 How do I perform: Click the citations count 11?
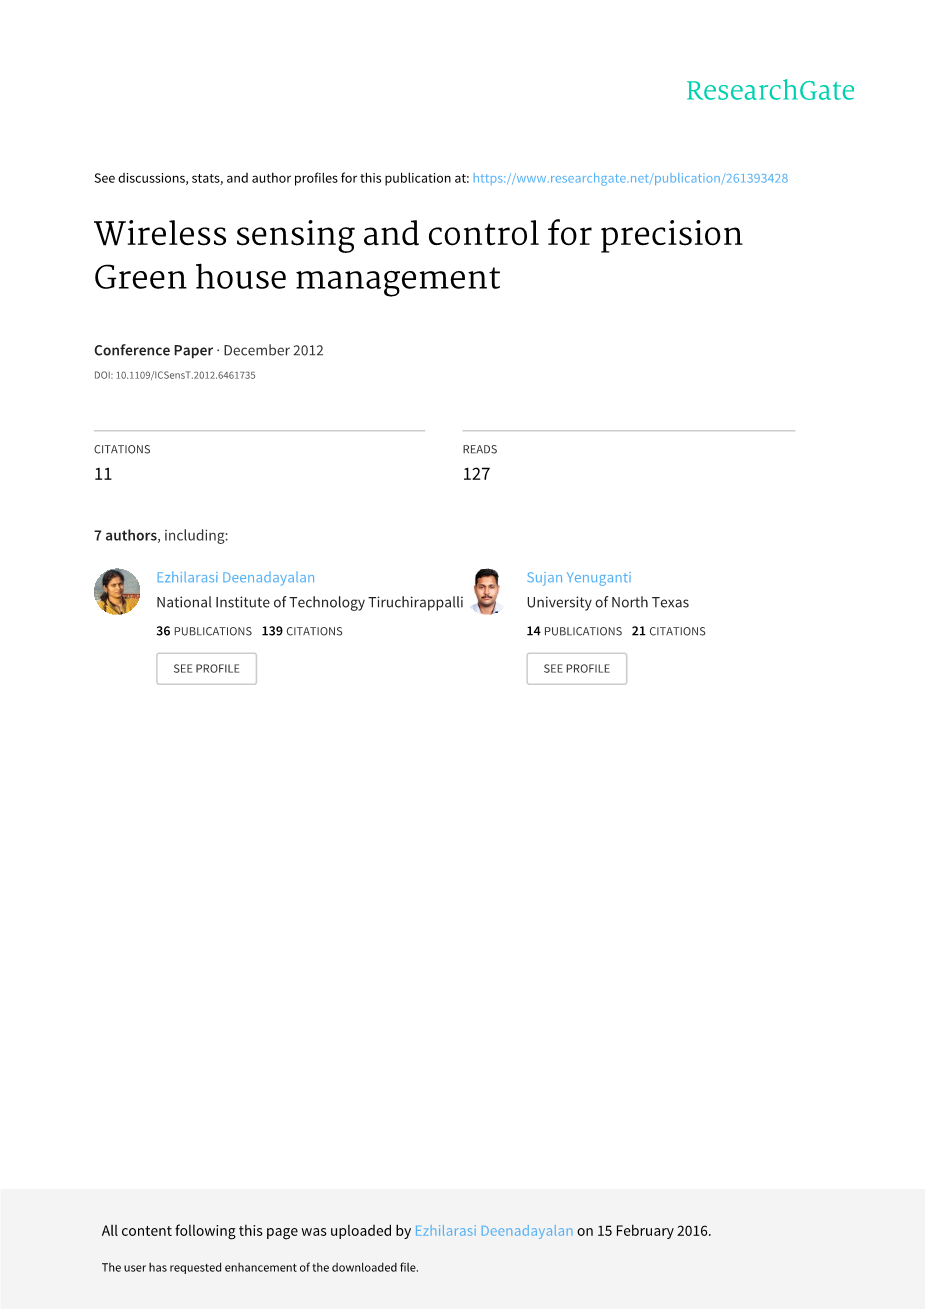click(103, 474)
